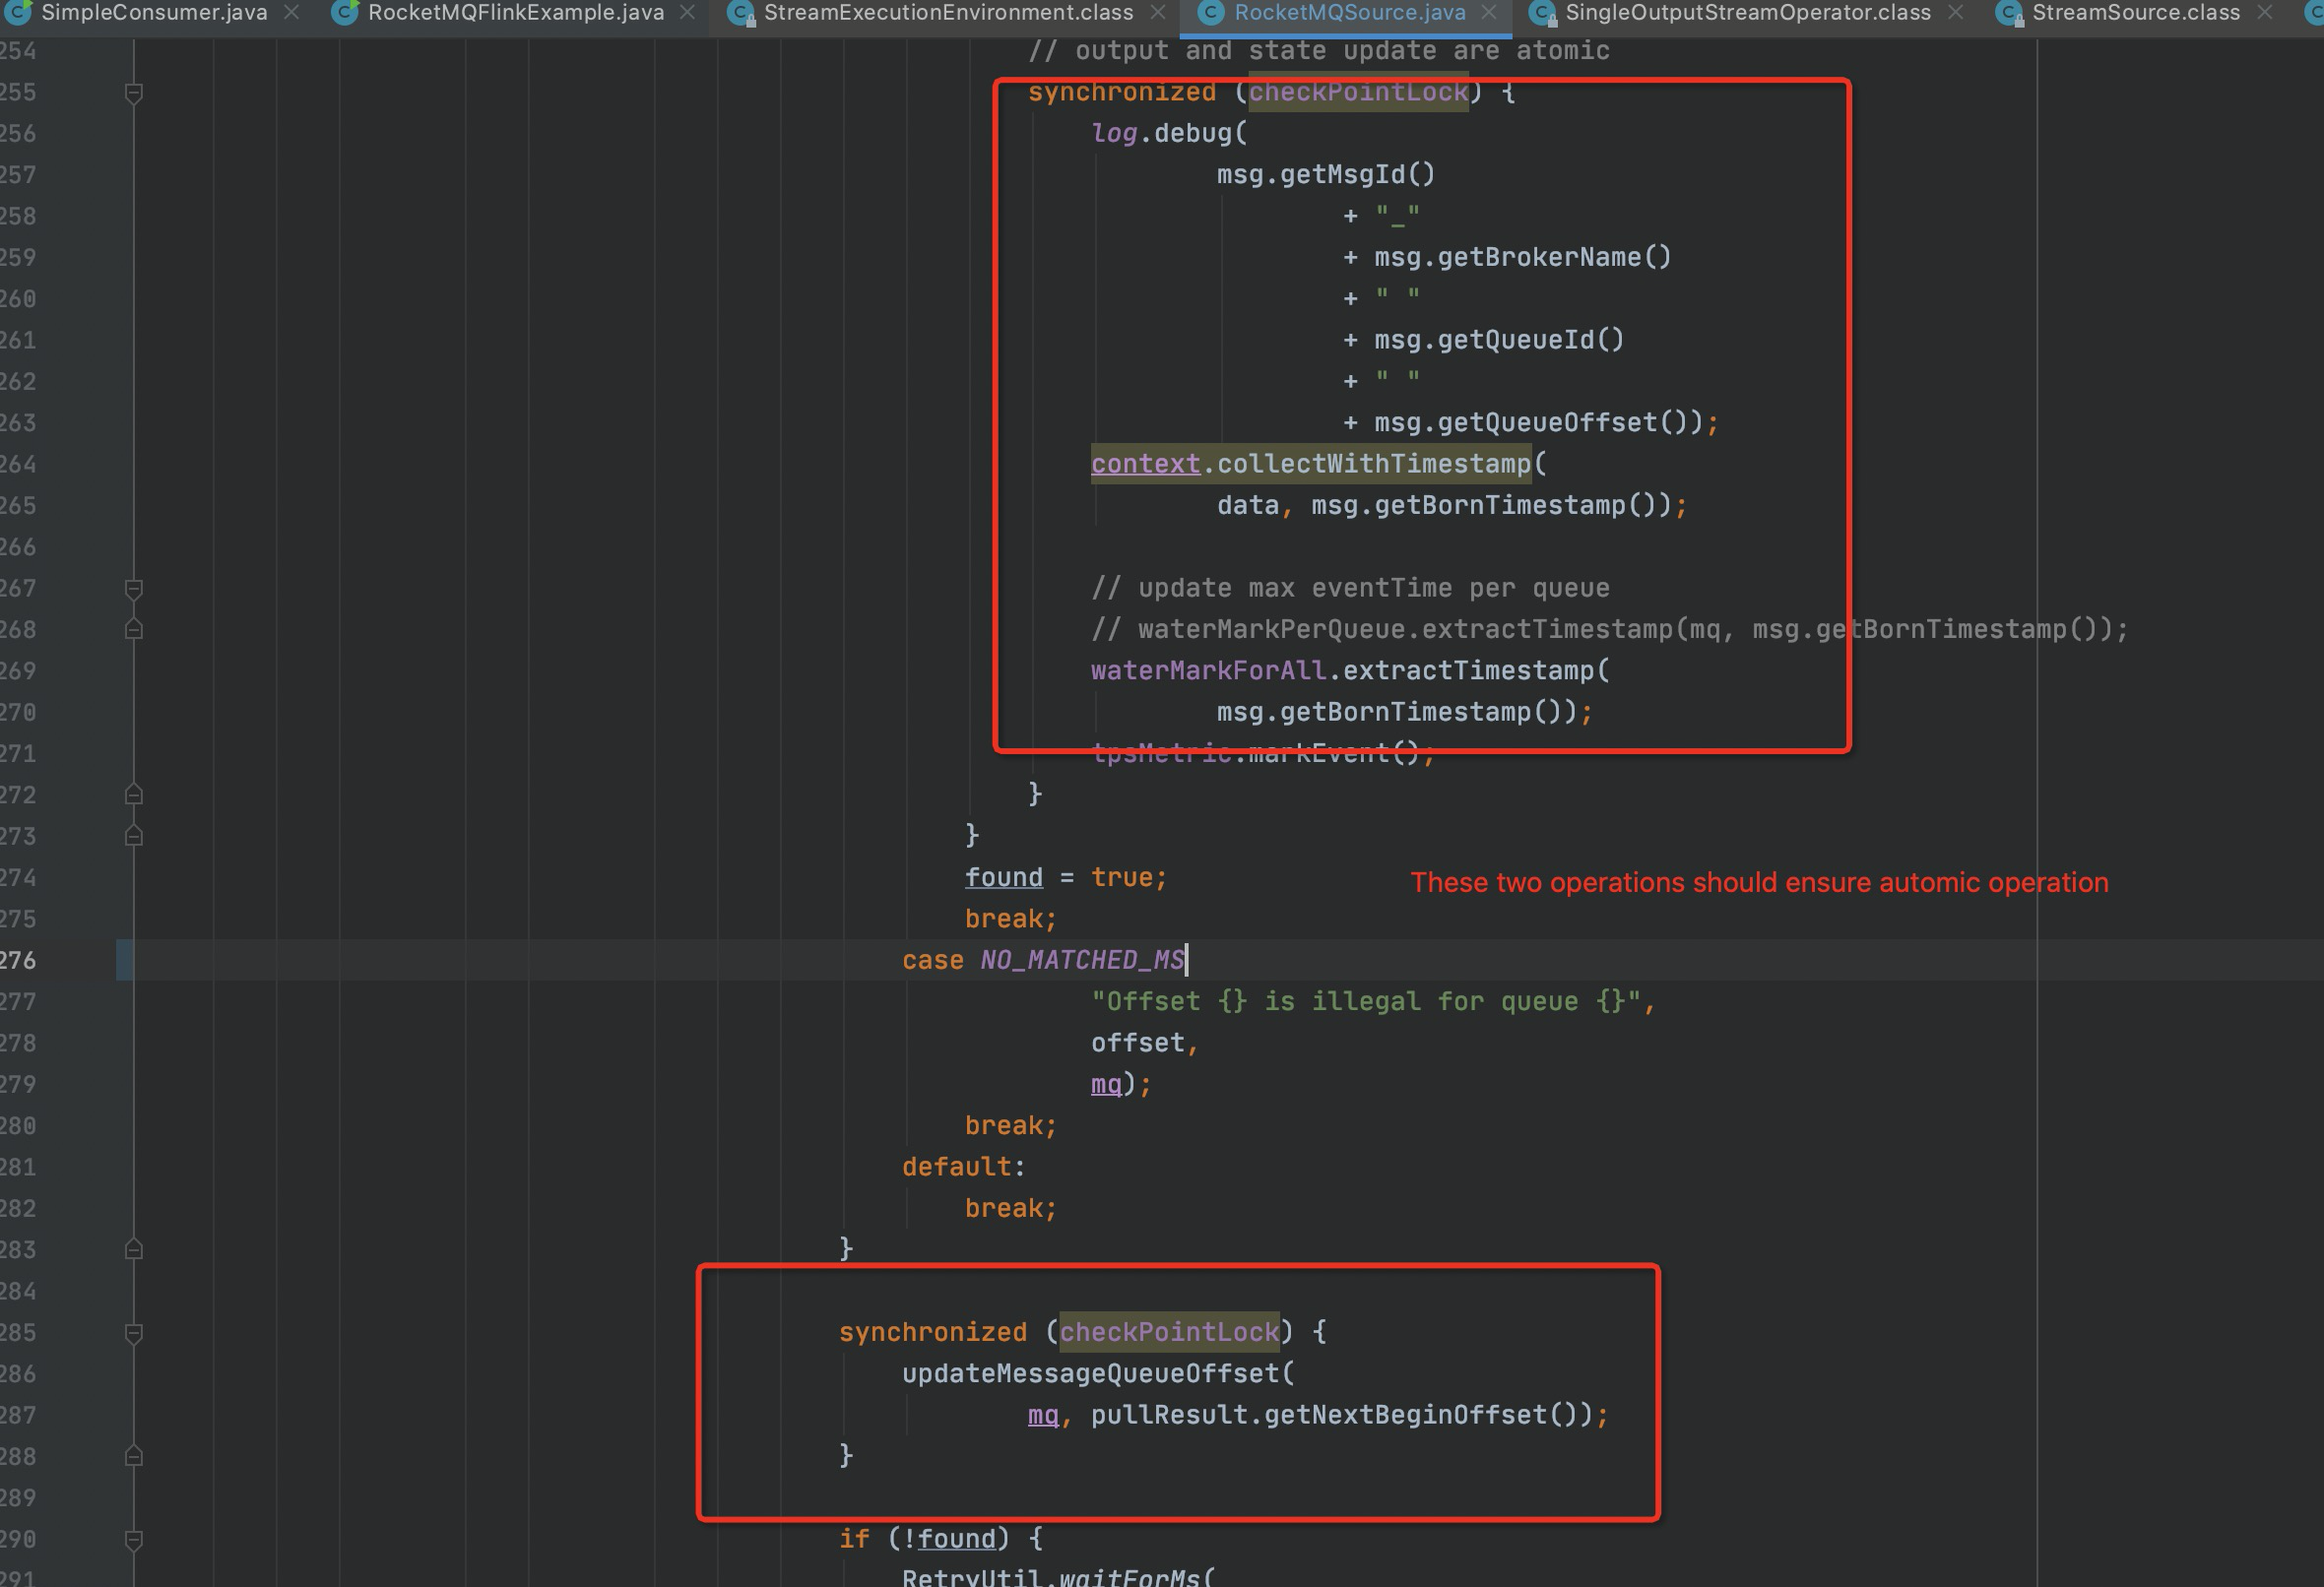The image size is (2324, 1587).
Task: Close the SingleOutputStreamOperator.class tab
Action: [x=1956, y=13]
